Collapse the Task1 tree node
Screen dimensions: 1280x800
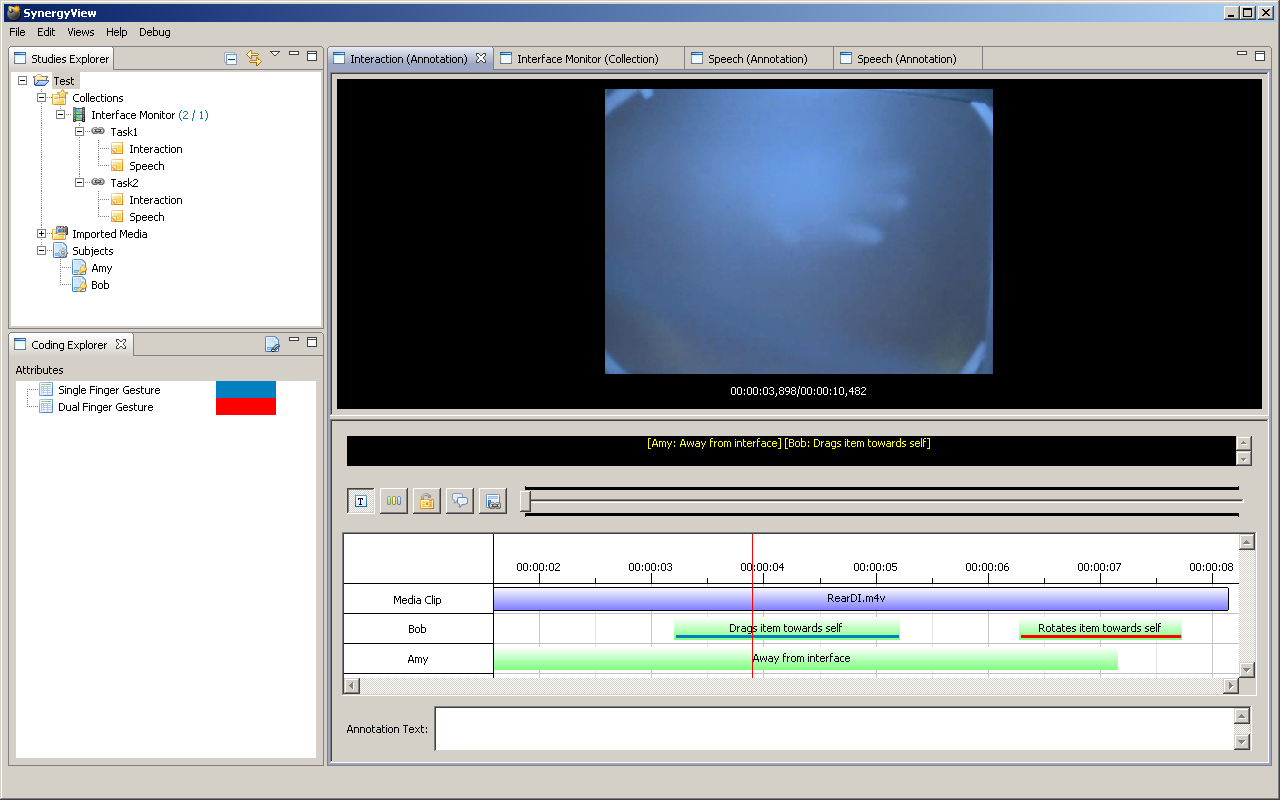pos(80,132)
